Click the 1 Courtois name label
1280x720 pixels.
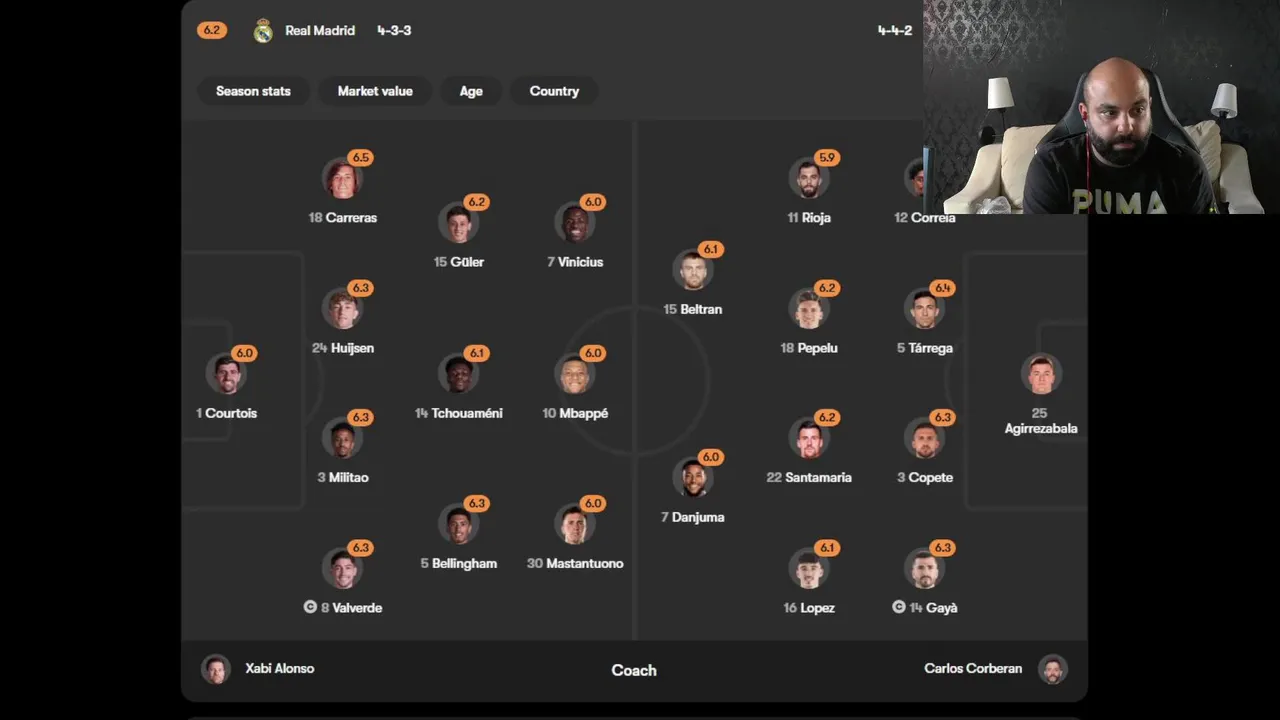point(227,413)
